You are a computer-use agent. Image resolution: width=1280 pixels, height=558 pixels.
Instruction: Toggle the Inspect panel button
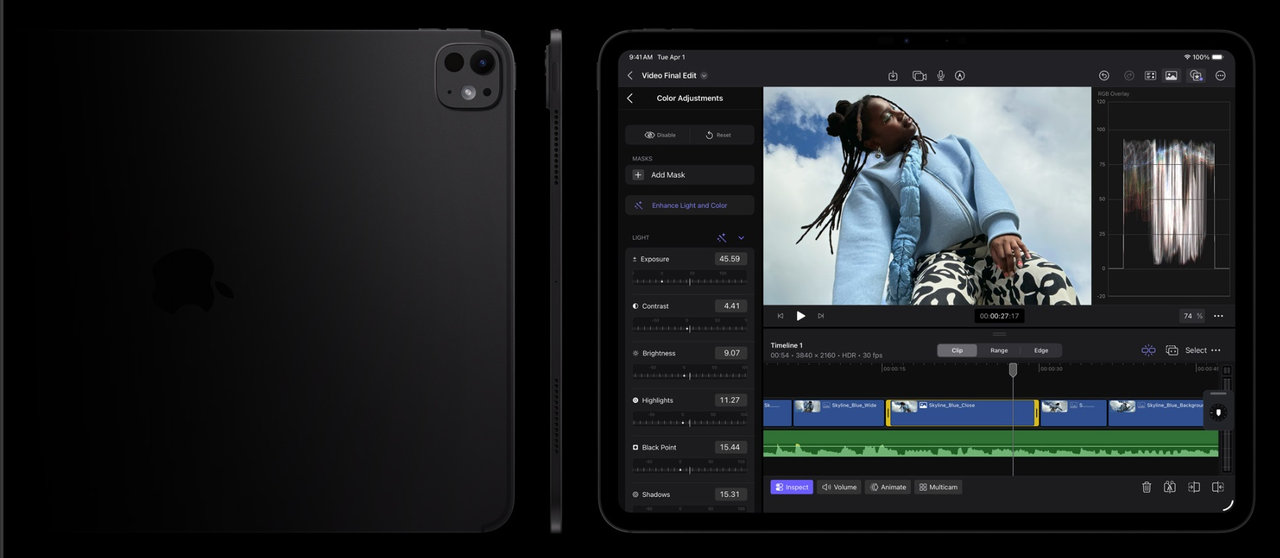pos(791,487)
